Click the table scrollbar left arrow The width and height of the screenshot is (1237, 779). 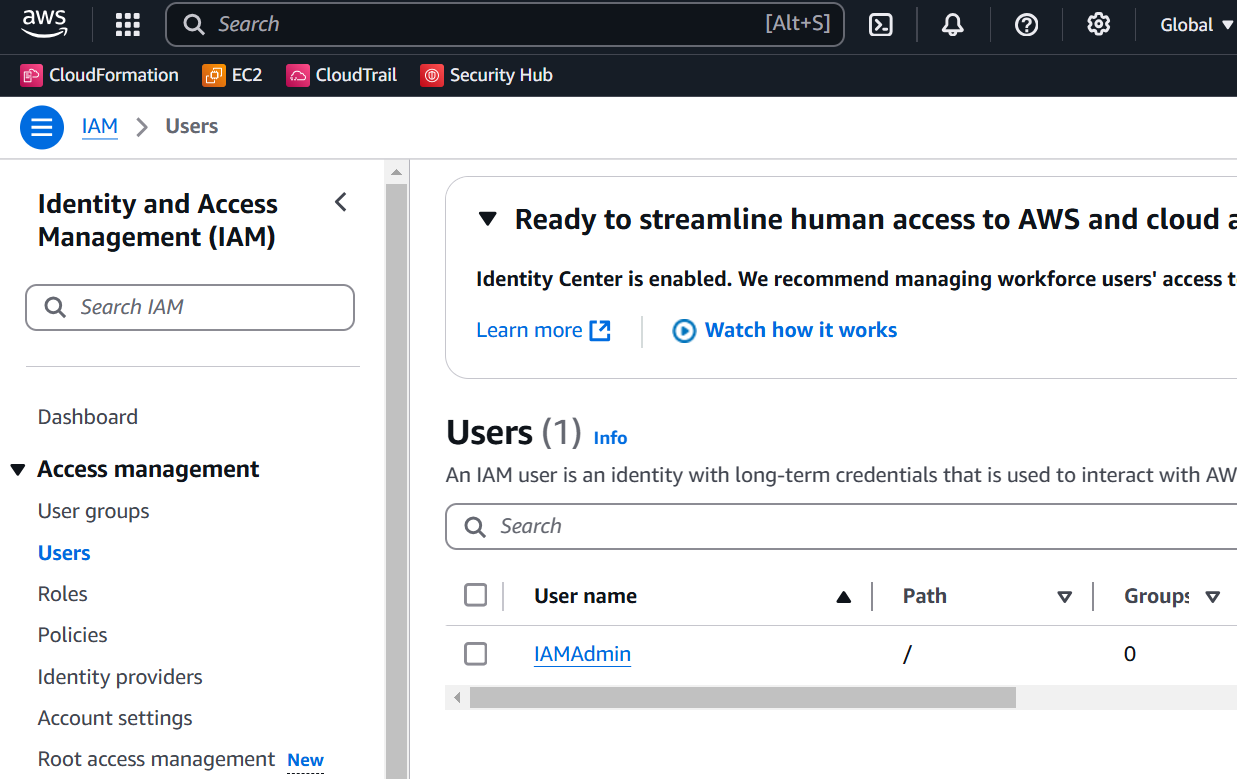pos(457,697)
